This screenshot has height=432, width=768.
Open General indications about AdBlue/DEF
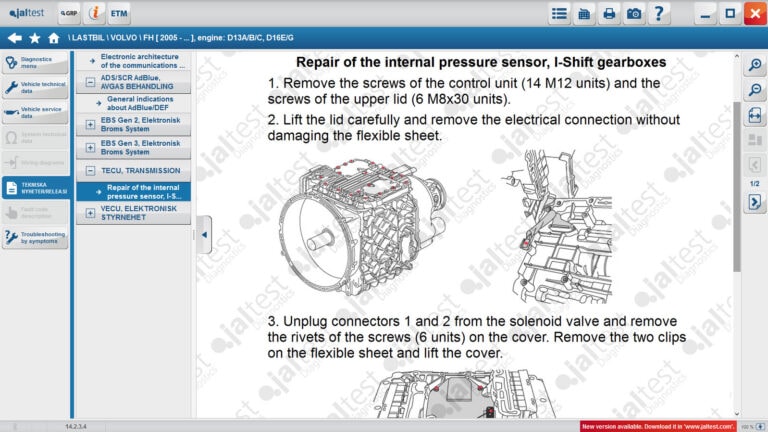pyautogui.click(x=133, y=103)
